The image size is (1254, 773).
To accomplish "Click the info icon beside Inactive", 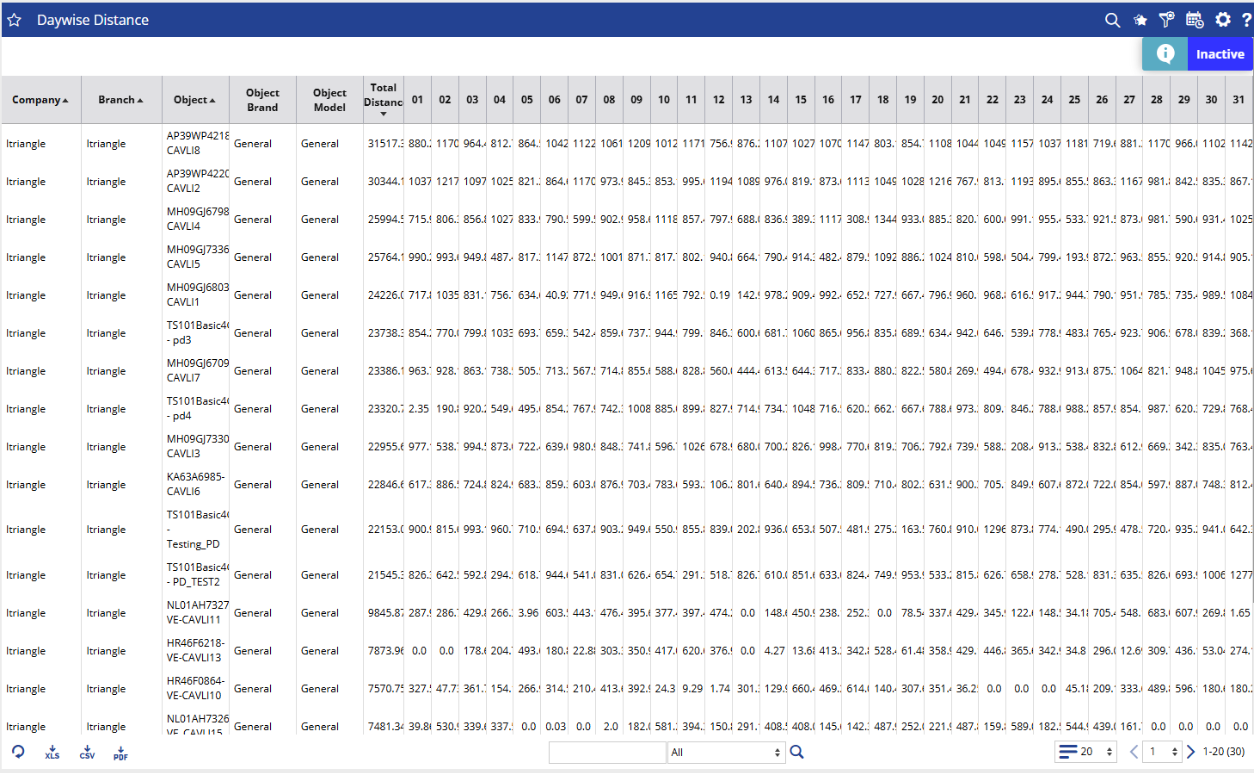I will (x=1165, y=54).
